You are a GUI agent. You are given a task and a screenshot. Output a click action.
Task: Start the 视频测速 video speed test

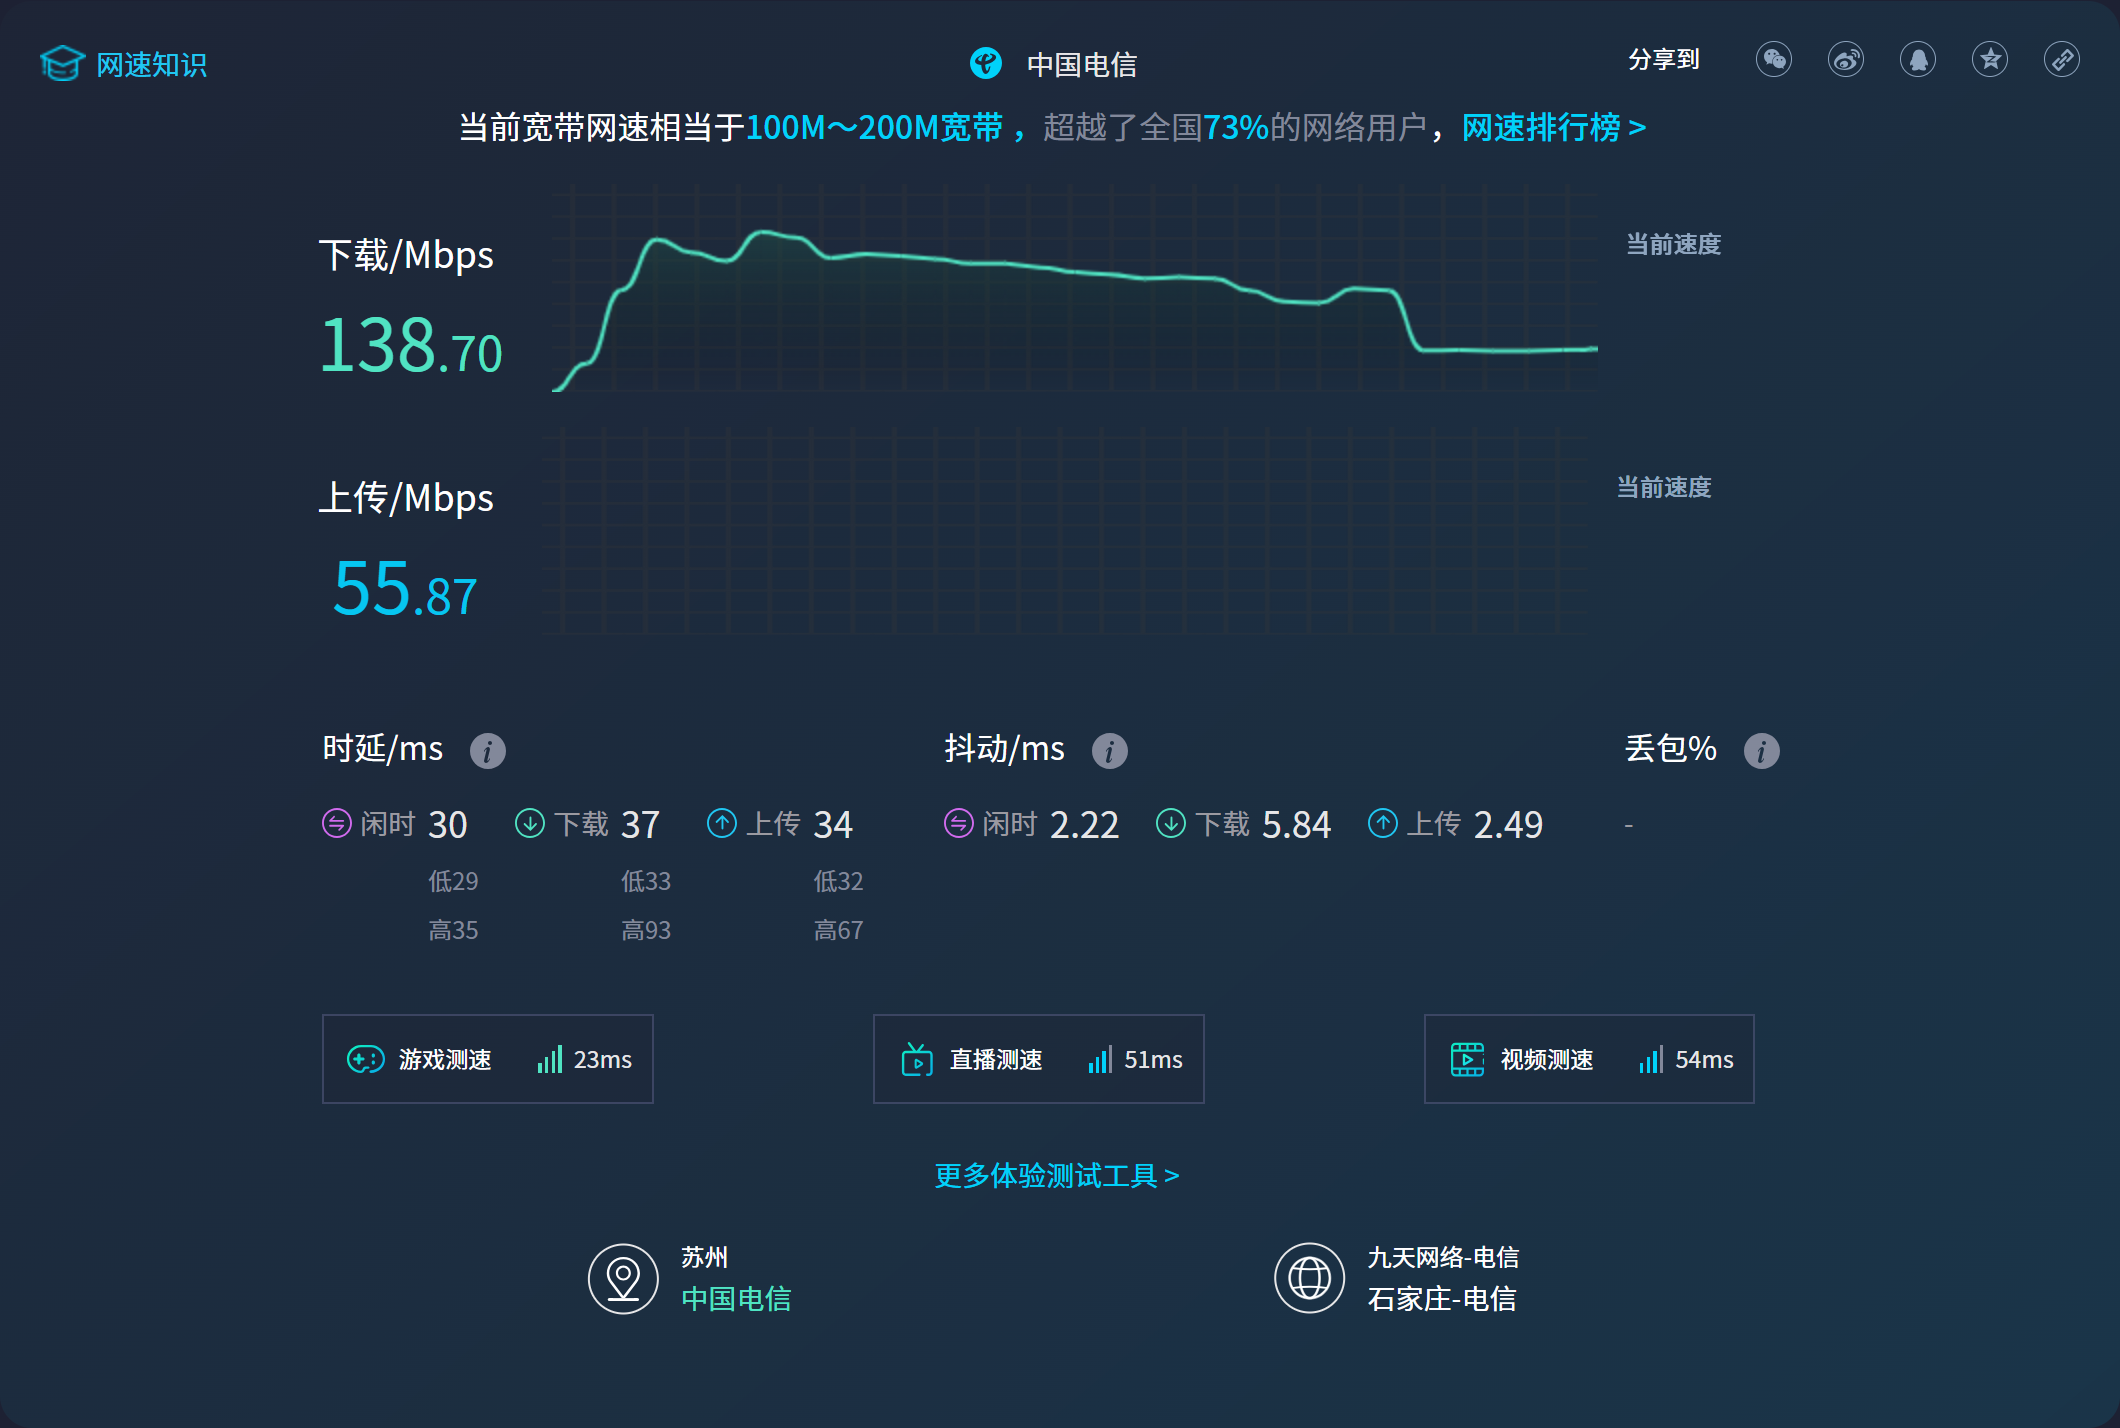pyautogui.click(x=1589, y=1059)
